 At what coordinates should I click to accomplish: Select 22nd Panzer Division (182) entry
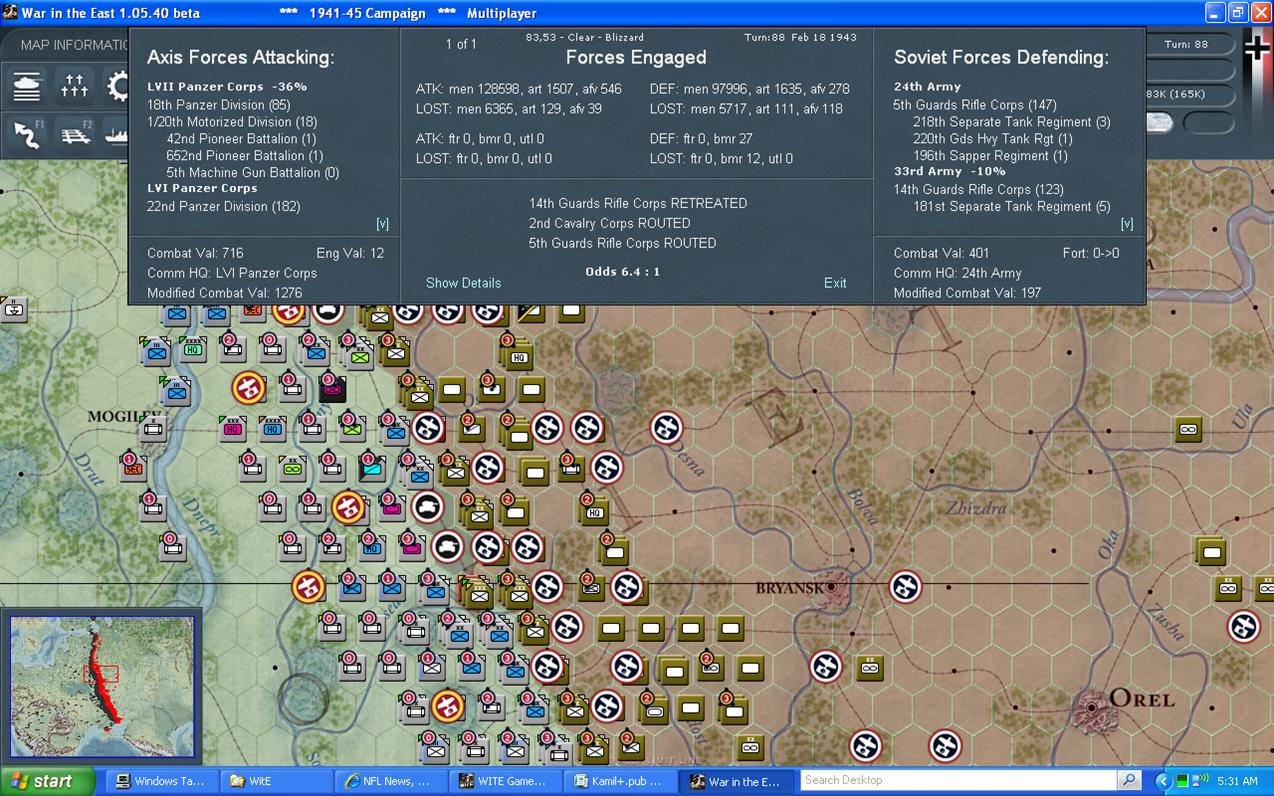coord(221,207)
